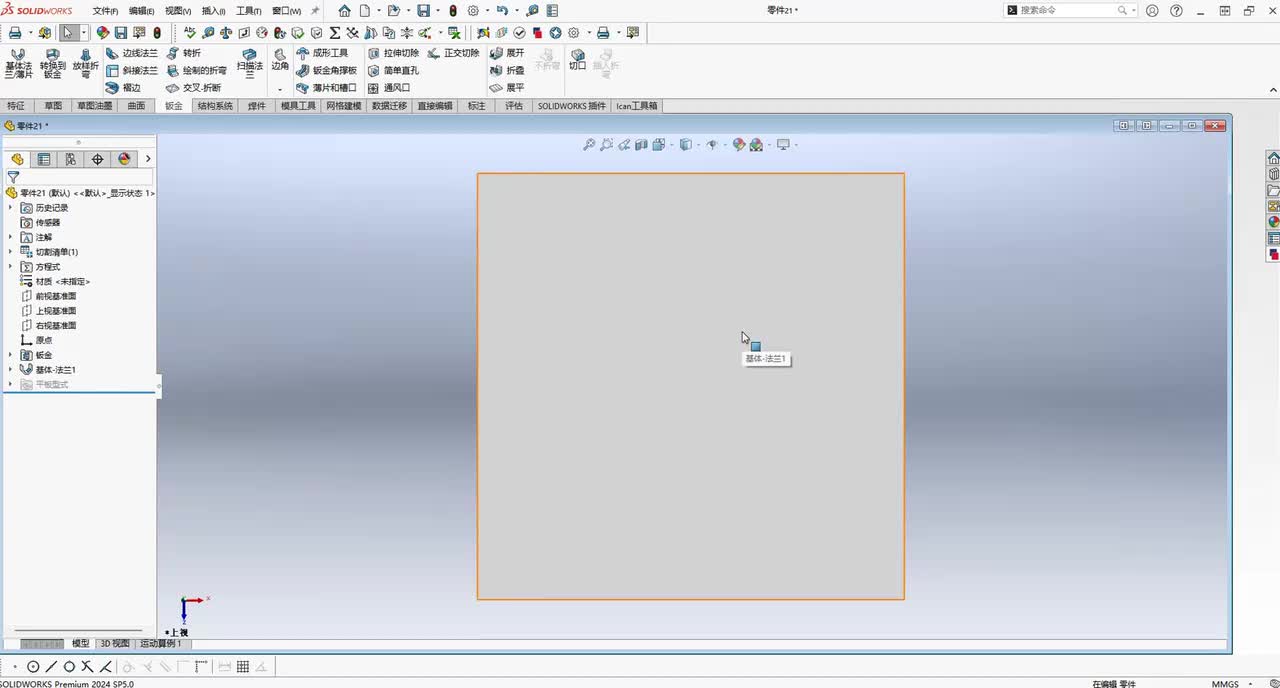Click the 钣金角撑板 sheet metal gusset tool
Image resolution: width=1280 pixels, height=688 pixels.
(326, 71)
